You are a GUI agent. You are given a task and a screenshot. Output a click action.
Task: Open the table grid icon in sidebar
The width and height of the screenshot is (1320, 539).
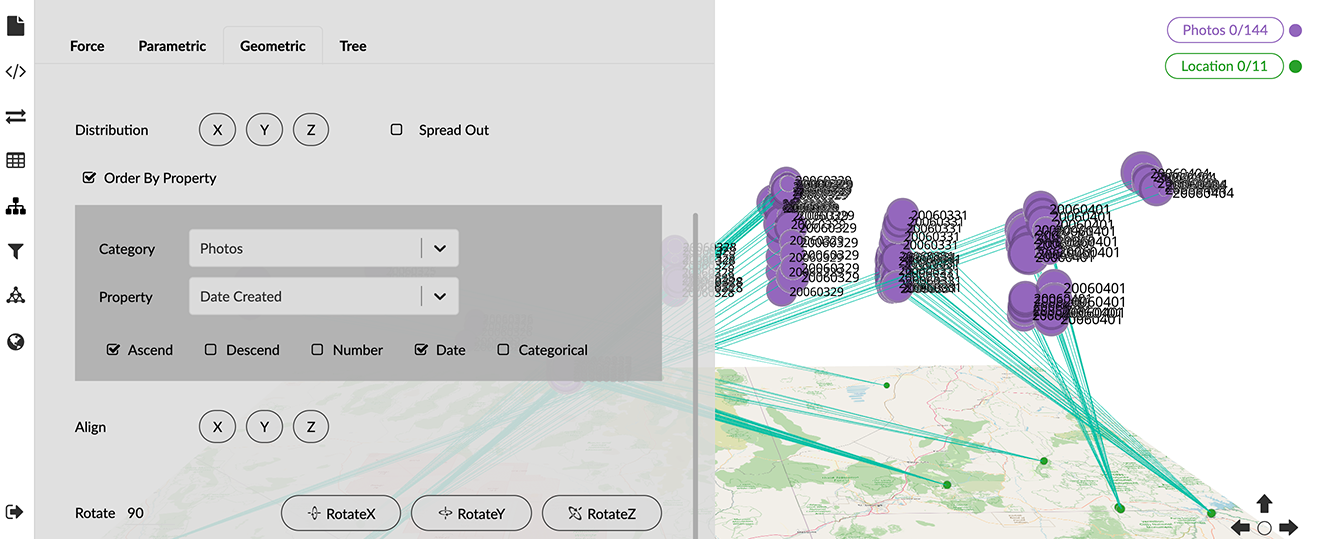[x=16, y=161]
